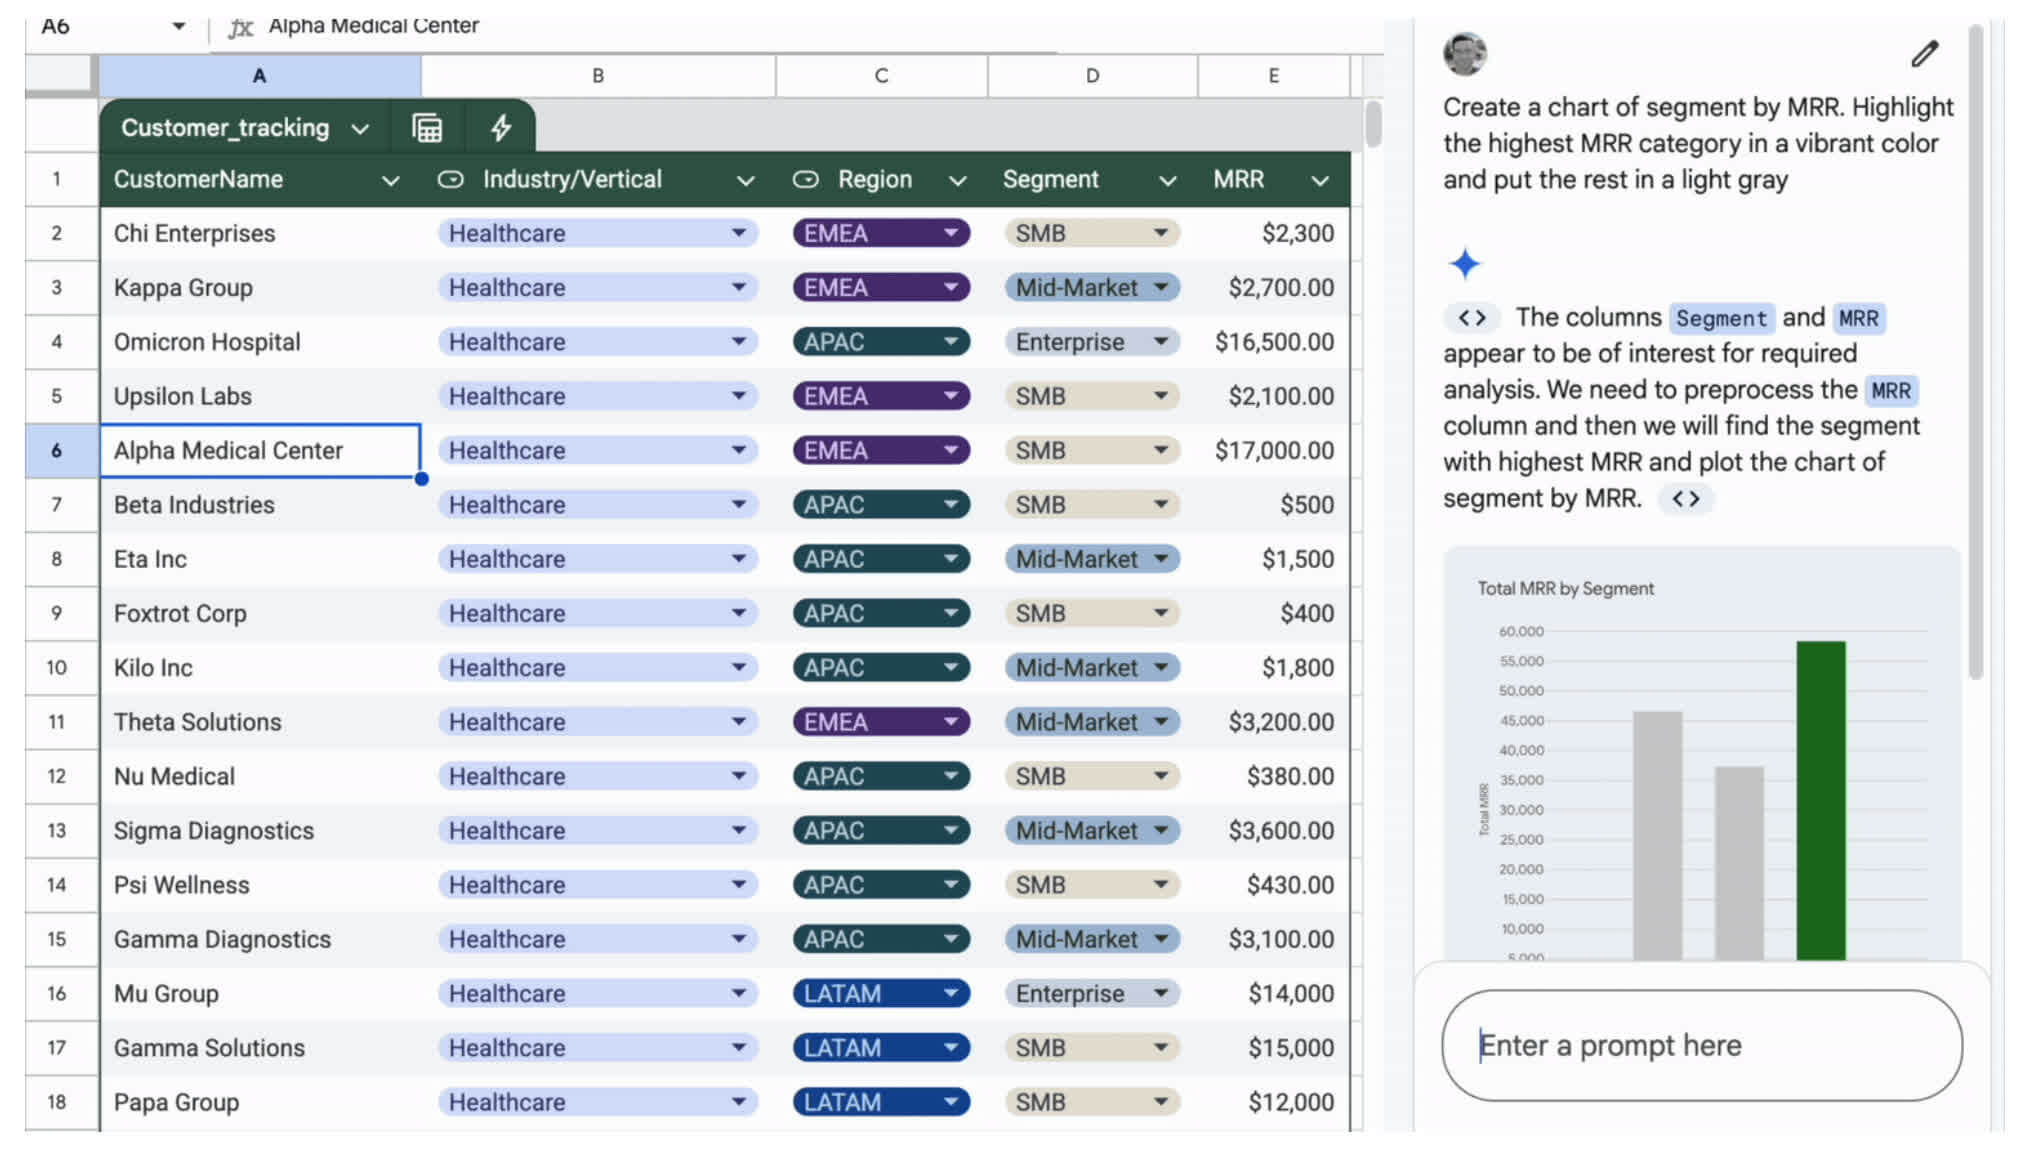Click the lightning bolt icon in table header
This screenshot has width=2024, height=1153.
(x=501, y=128)
